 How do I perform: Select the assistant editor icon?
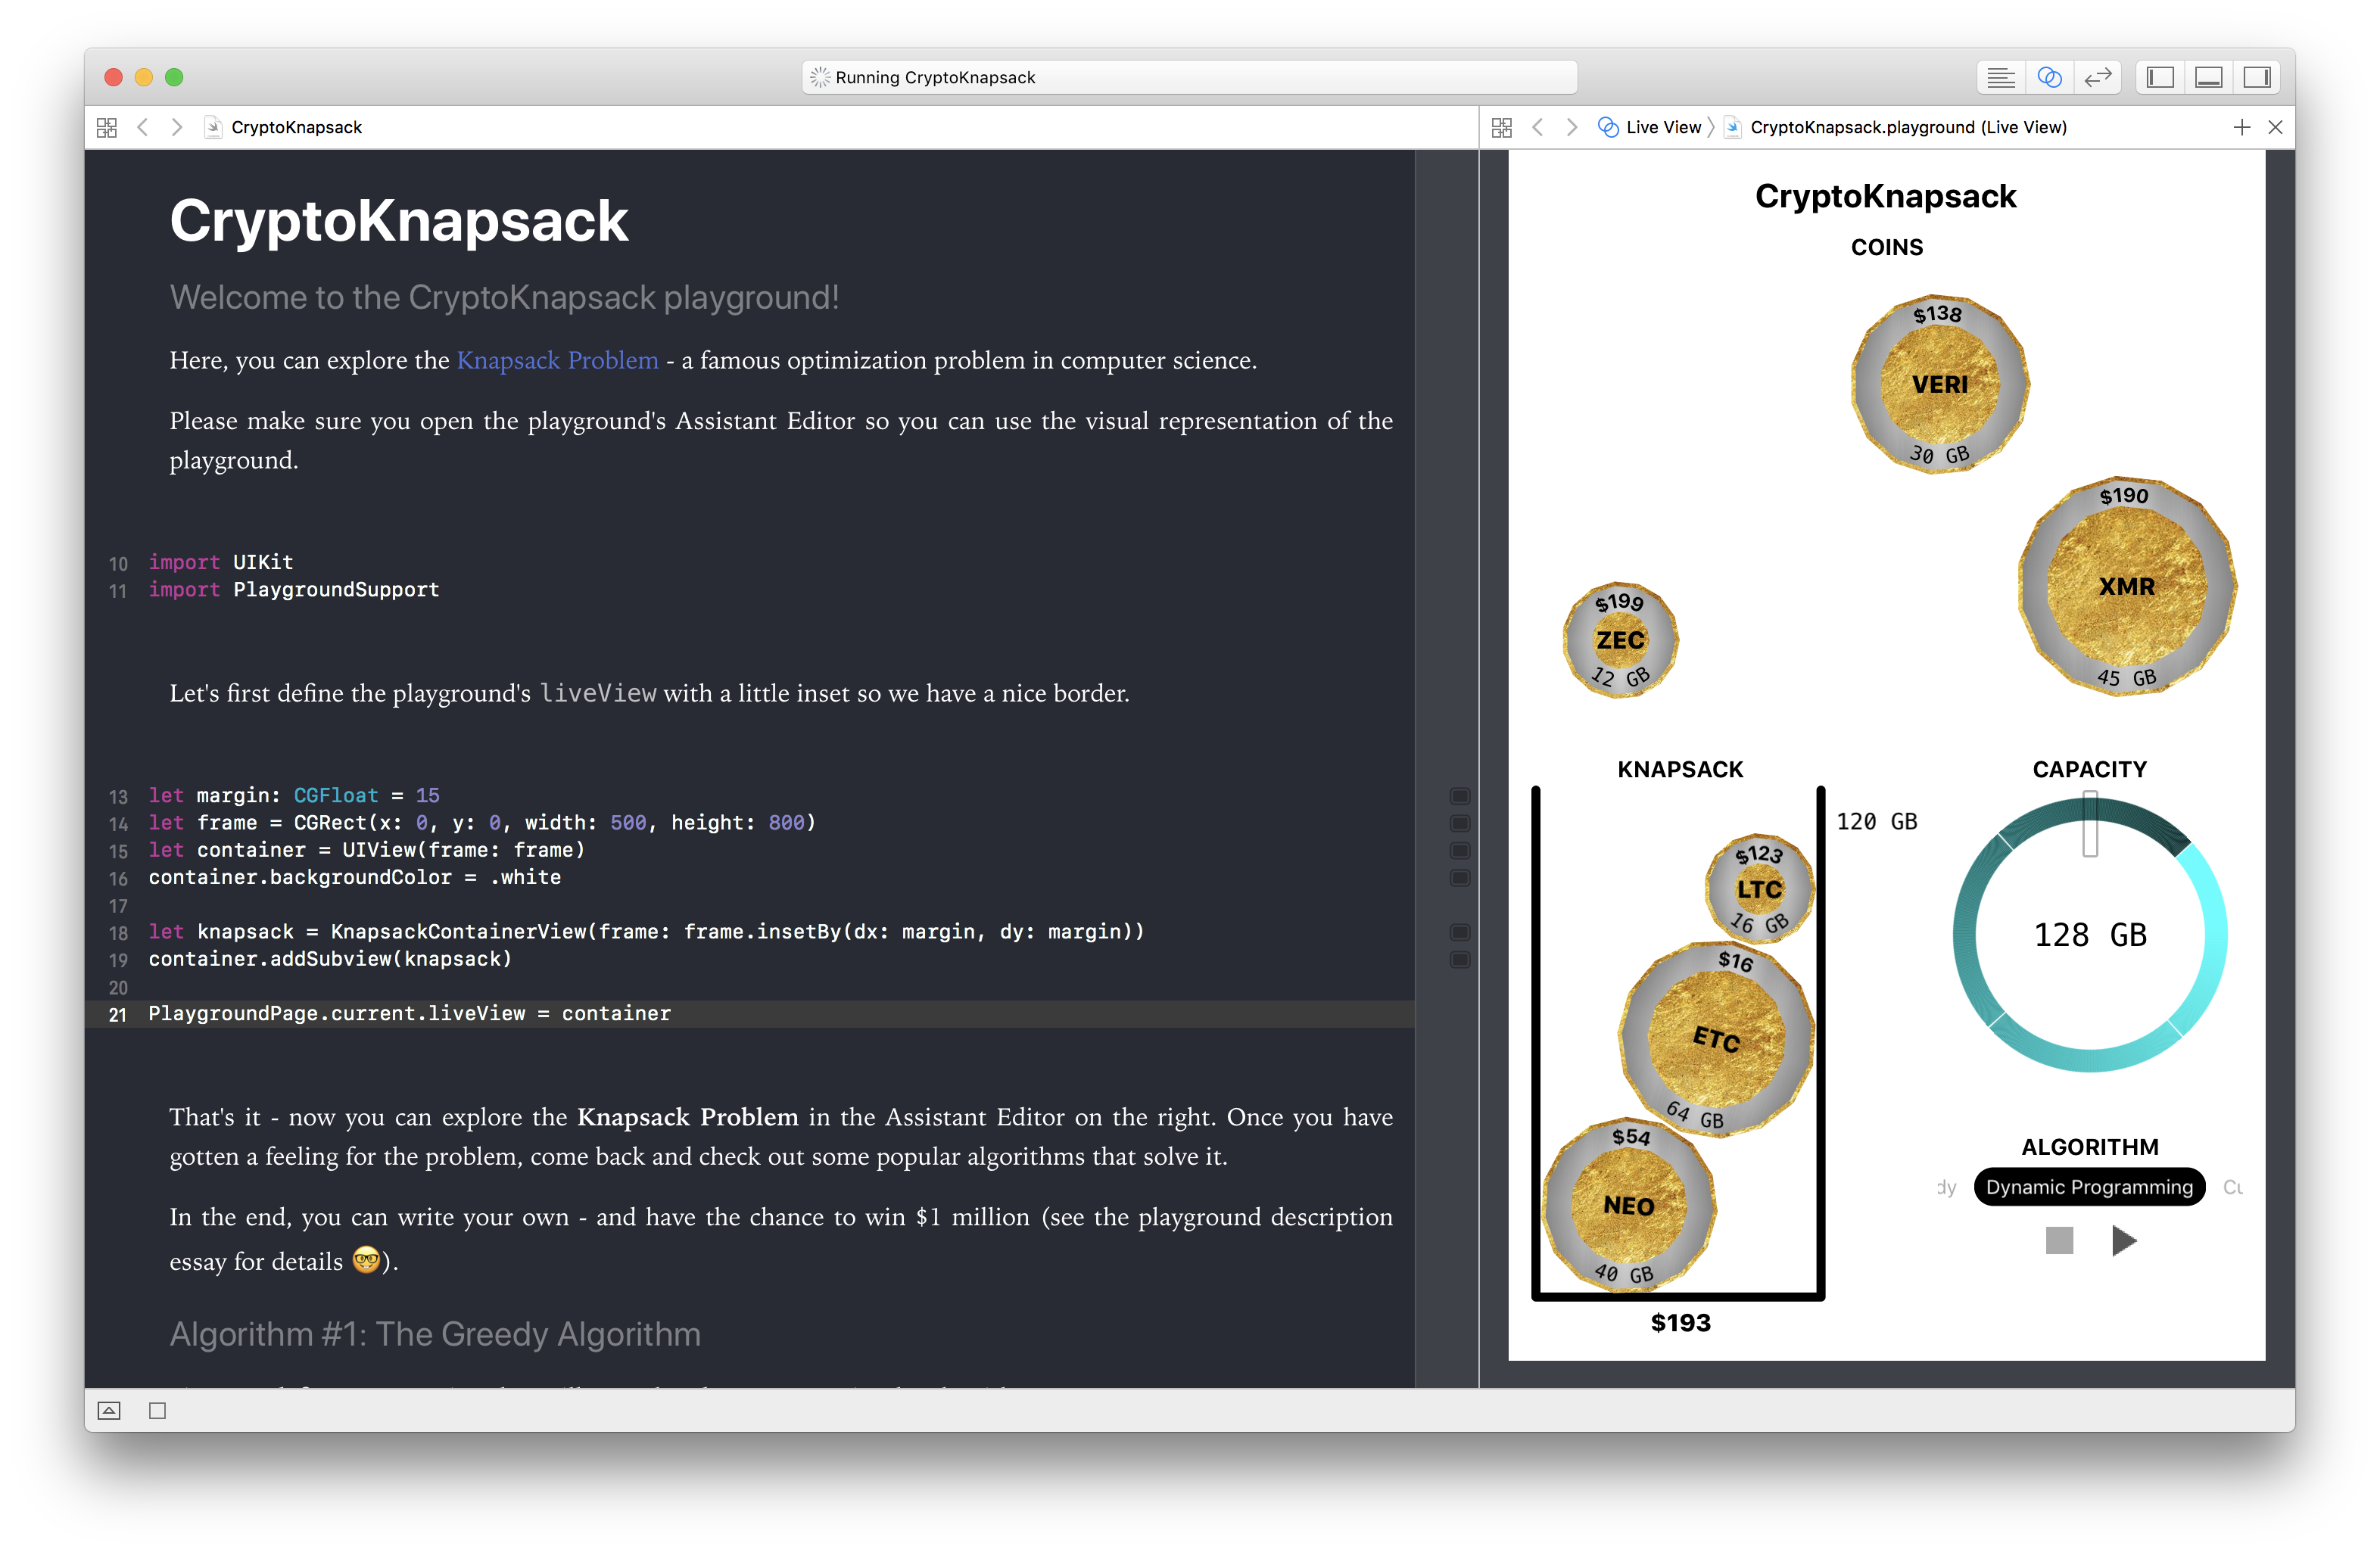(x=2049, y=77)
